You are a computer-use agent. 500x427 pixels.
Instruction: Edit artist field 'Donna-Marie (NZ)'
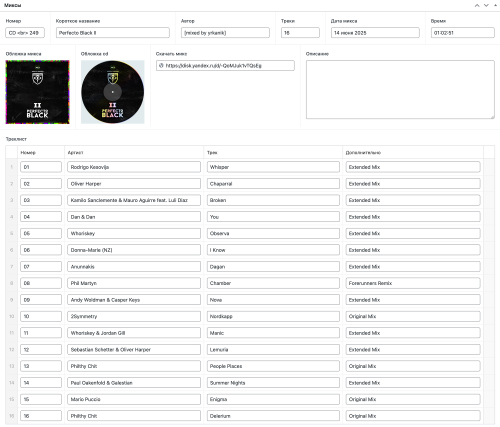pyautogui.click(x=134, y=250)
